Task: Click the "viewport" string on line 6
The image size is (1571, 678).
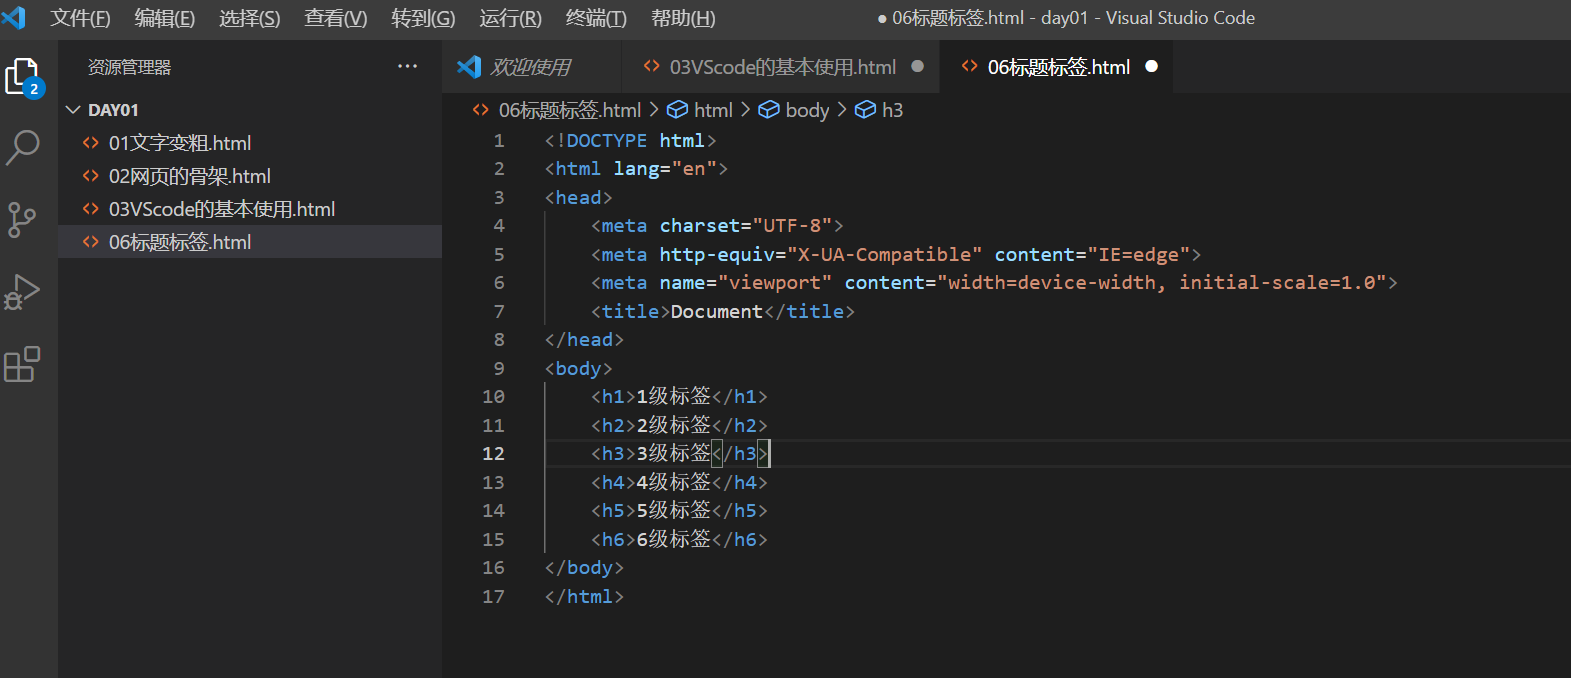Action: pos(775,283)
